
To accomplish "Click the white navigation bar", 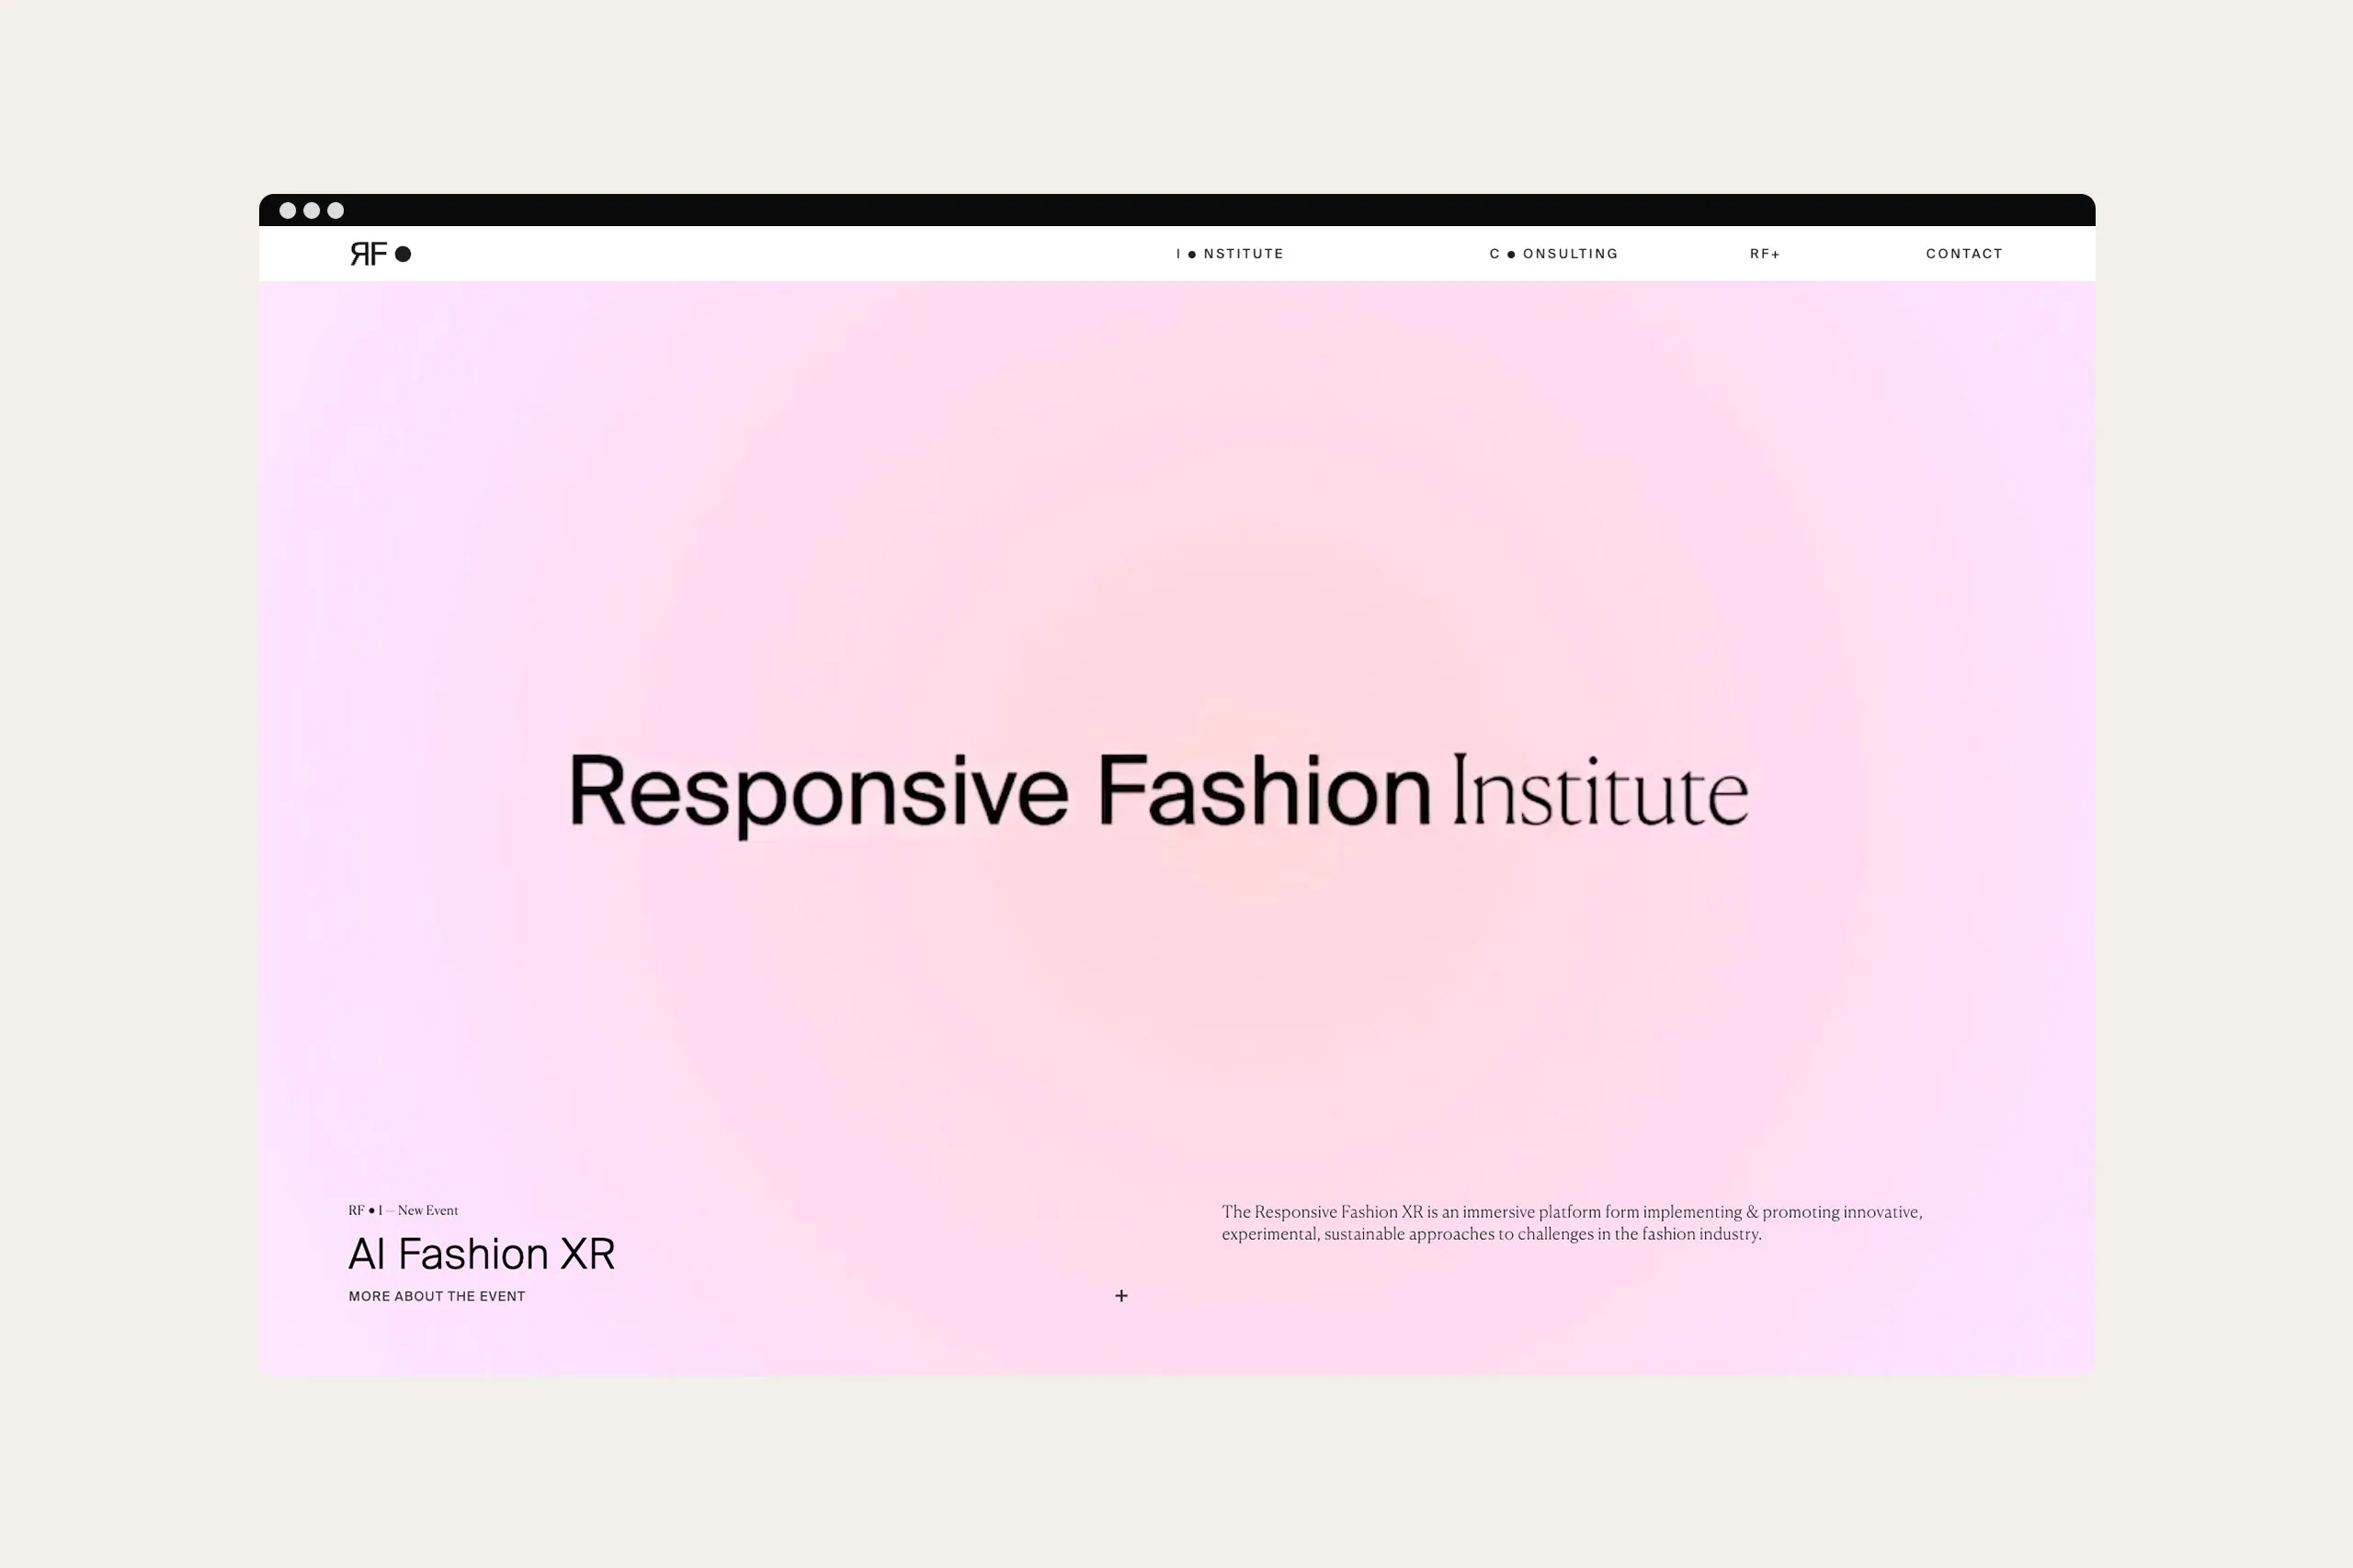I will (x=800, y=253).
